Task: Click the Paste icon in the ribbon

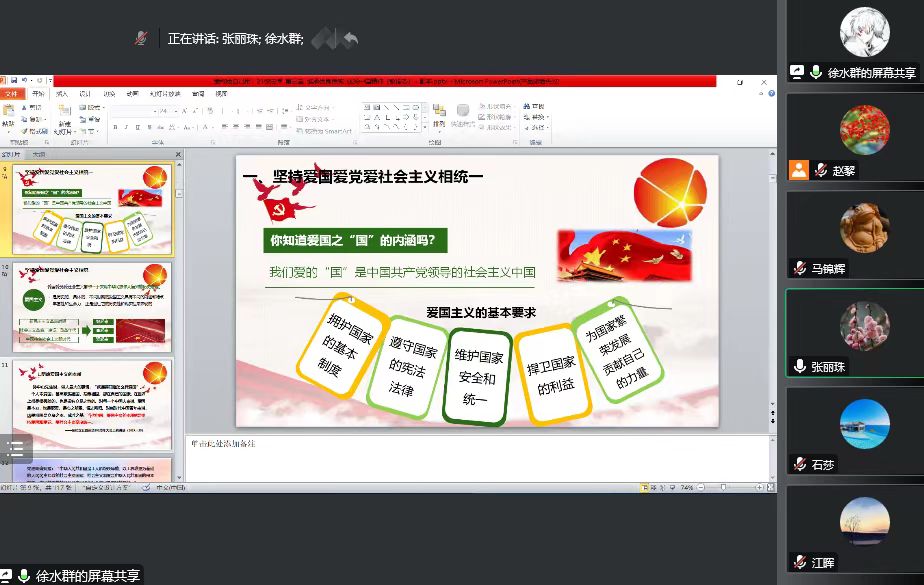Action: (11, 113)
